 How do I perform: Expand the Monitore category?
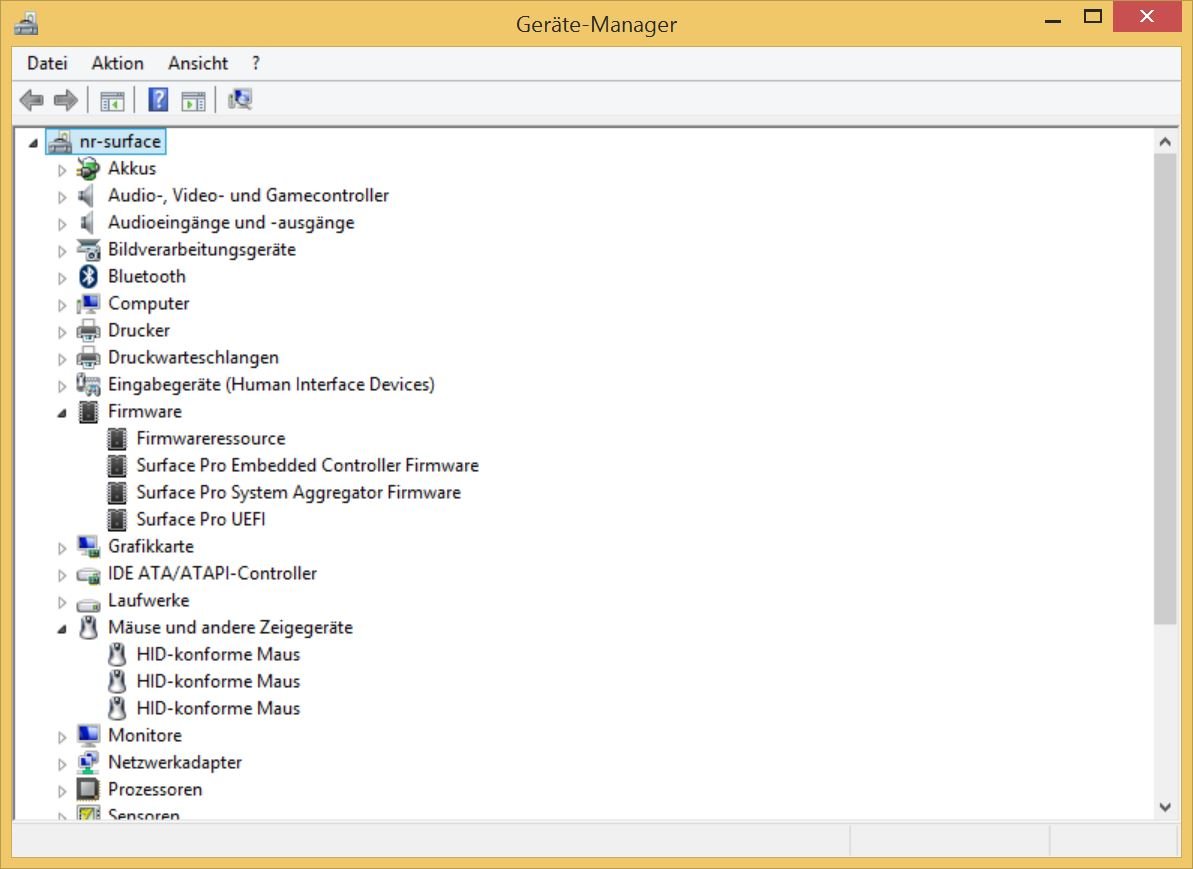point(62,737)
